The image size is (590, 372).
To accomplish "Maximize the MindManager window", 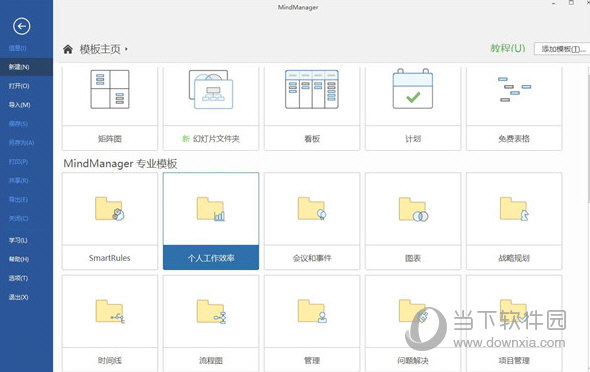I will pos(571,3).
